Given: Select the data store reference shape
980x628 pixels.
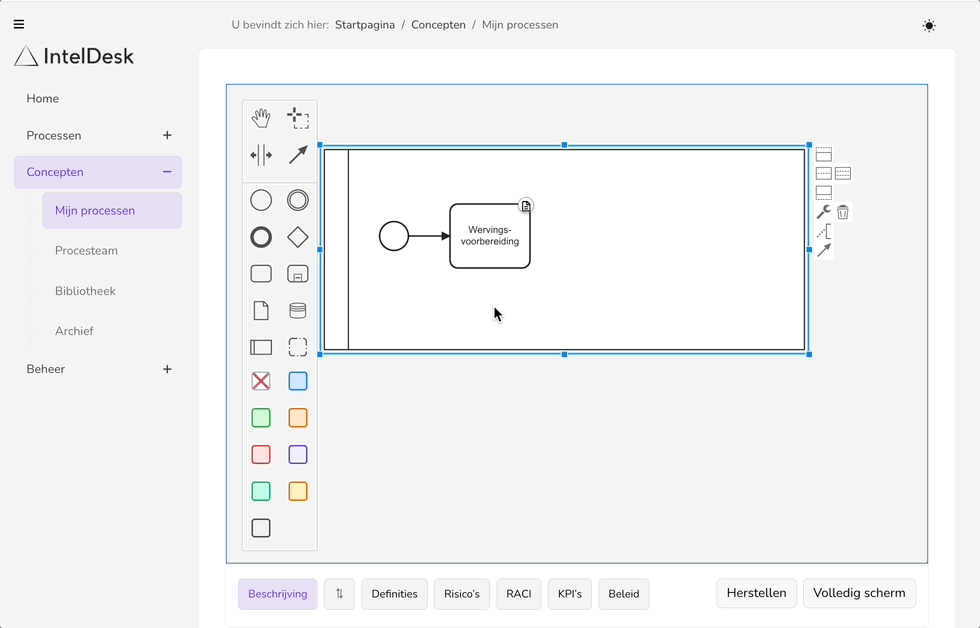Looking at the screenshot, I should coord(298,311).
